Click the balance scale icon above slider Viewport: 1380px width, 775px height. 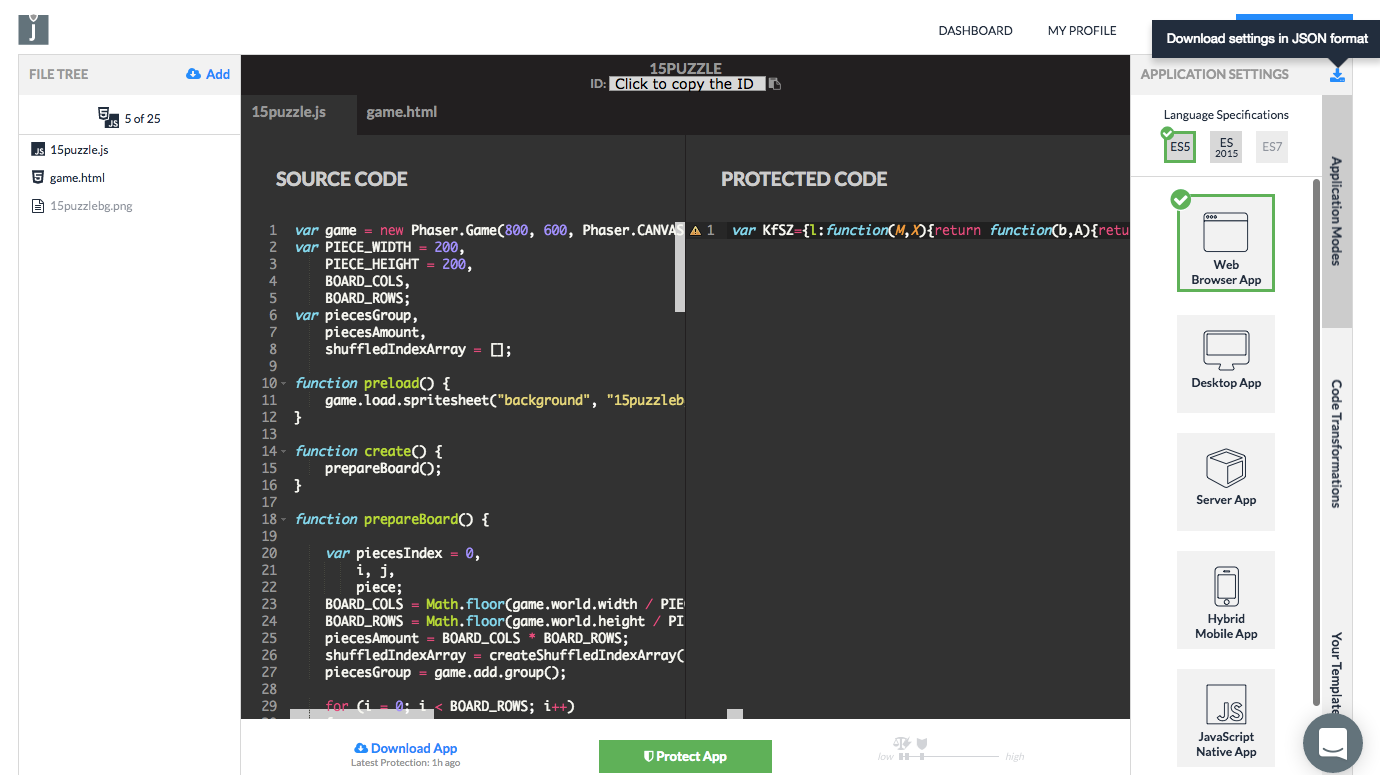(x=902, y=743)
